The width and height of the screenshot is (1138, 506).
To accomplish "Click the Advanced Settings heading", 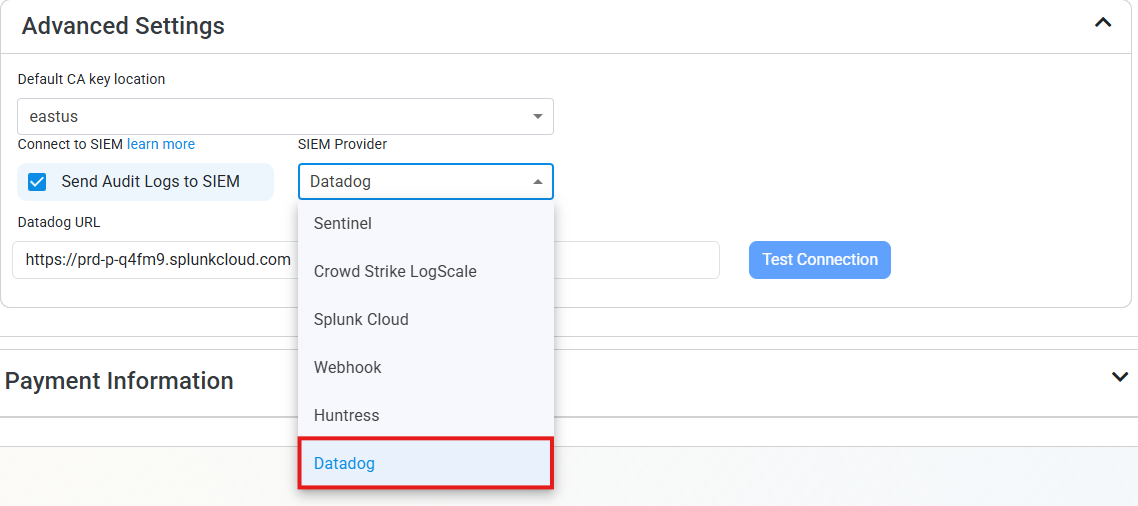I will (x=123, y=26).
